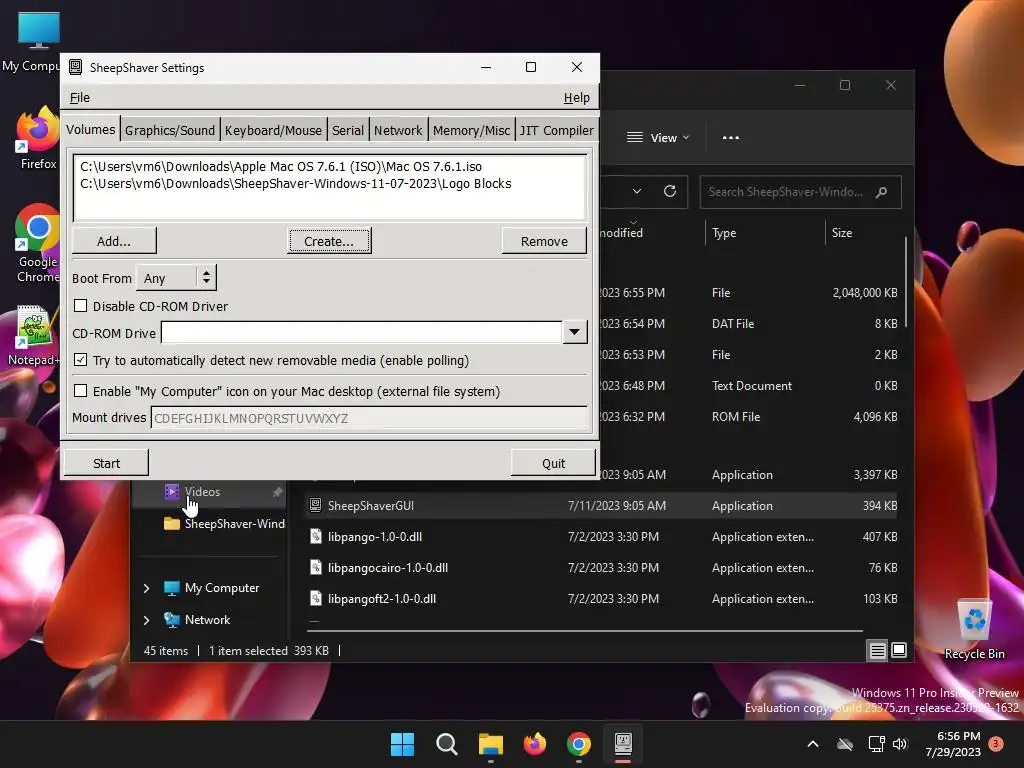1024x768 pixels.
Task: Switch to the Network tab
Action: point(398,130)
